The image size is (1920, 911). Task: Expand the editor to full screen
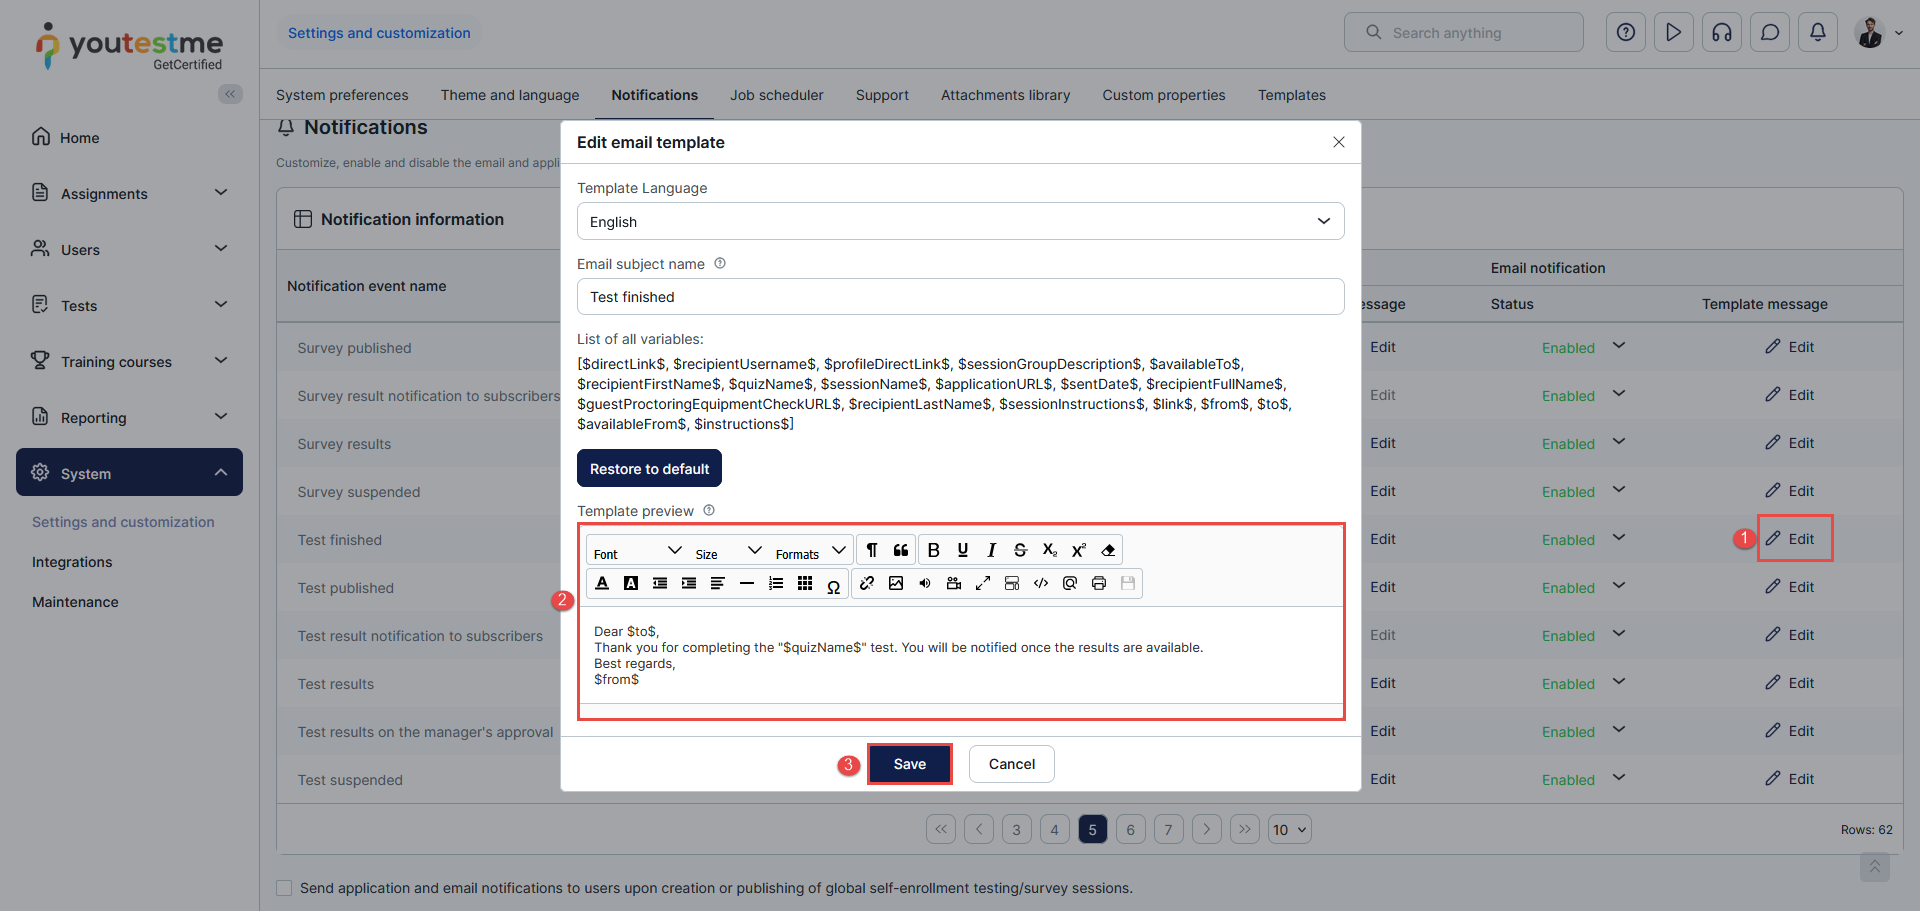pyautogui.click(x=983, y=584)
